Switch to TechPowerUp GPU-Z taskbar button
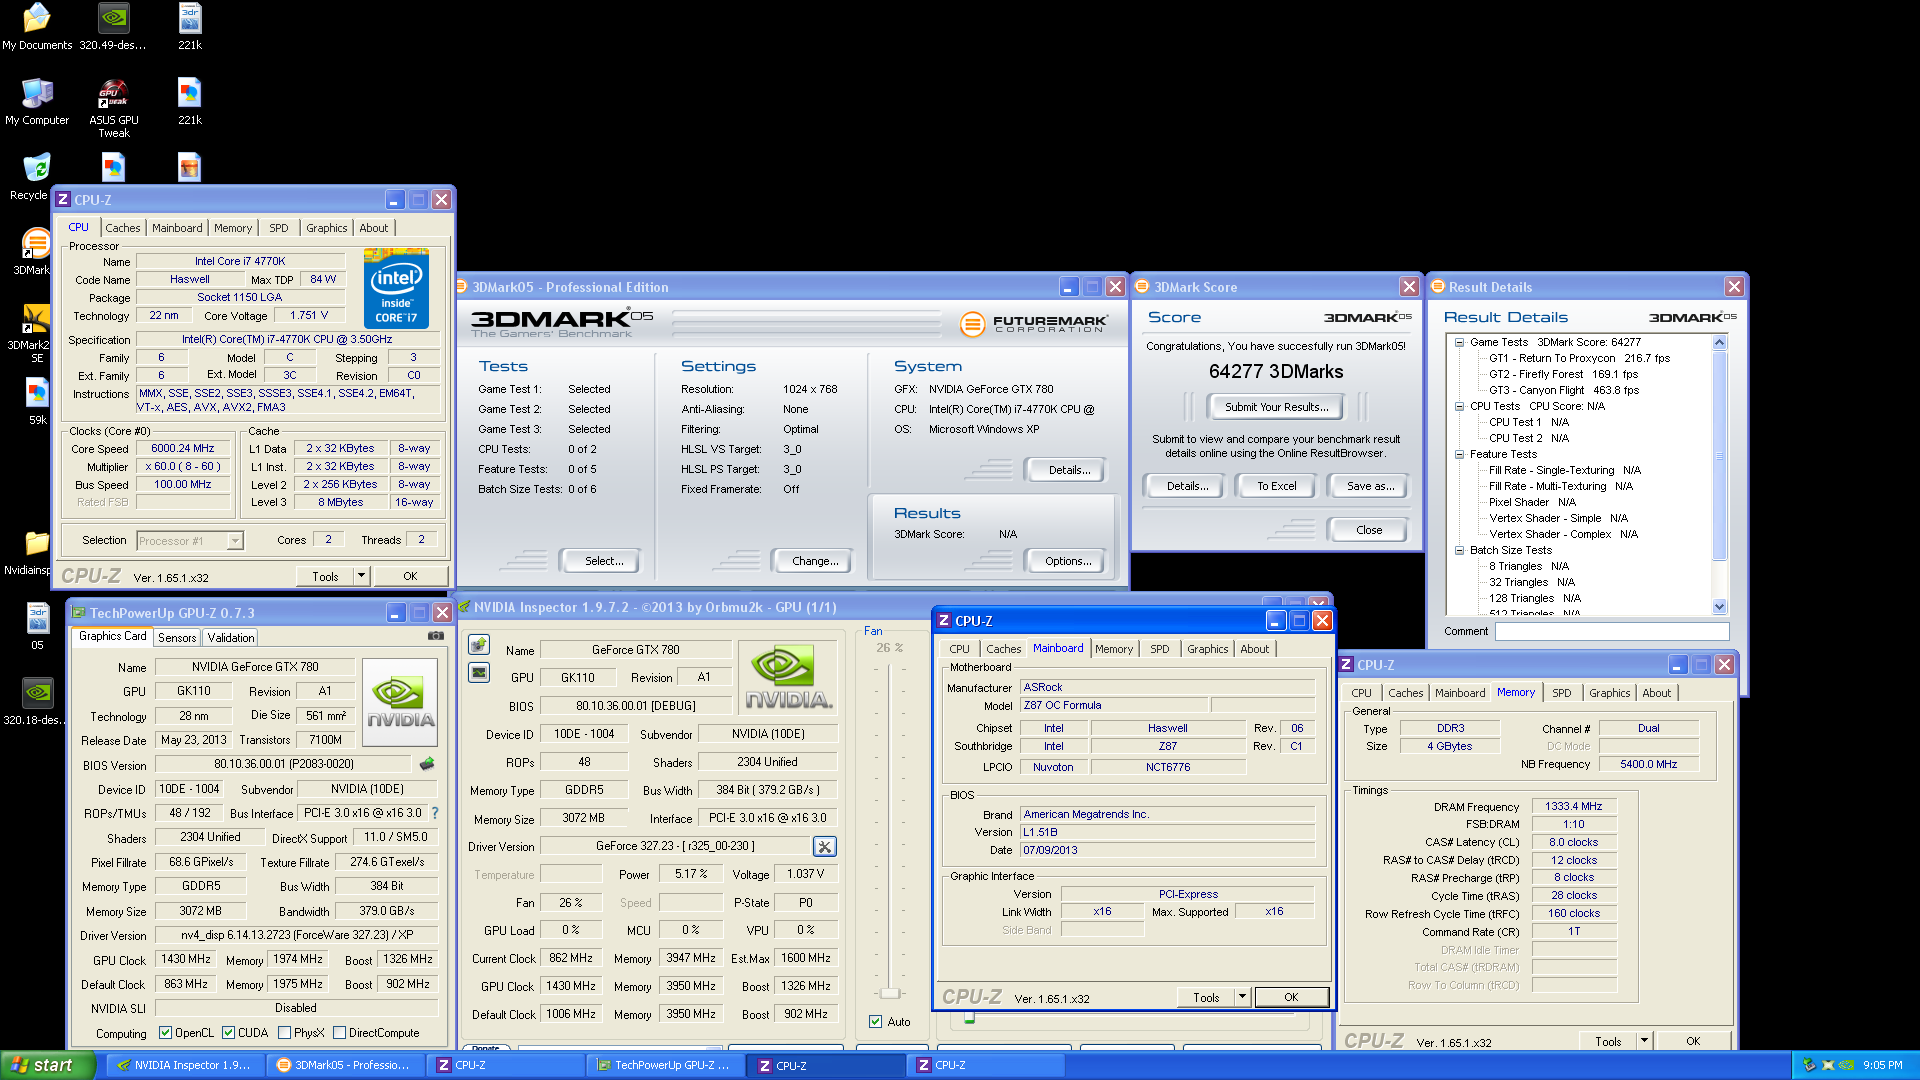Image resolution: width=1920 pixels, height=1080 pixels. coord(665,1065)
